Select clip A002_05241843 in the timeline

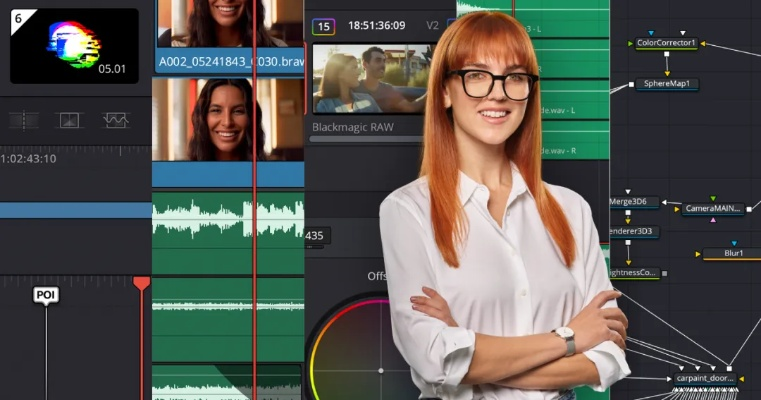click(228, 61)
